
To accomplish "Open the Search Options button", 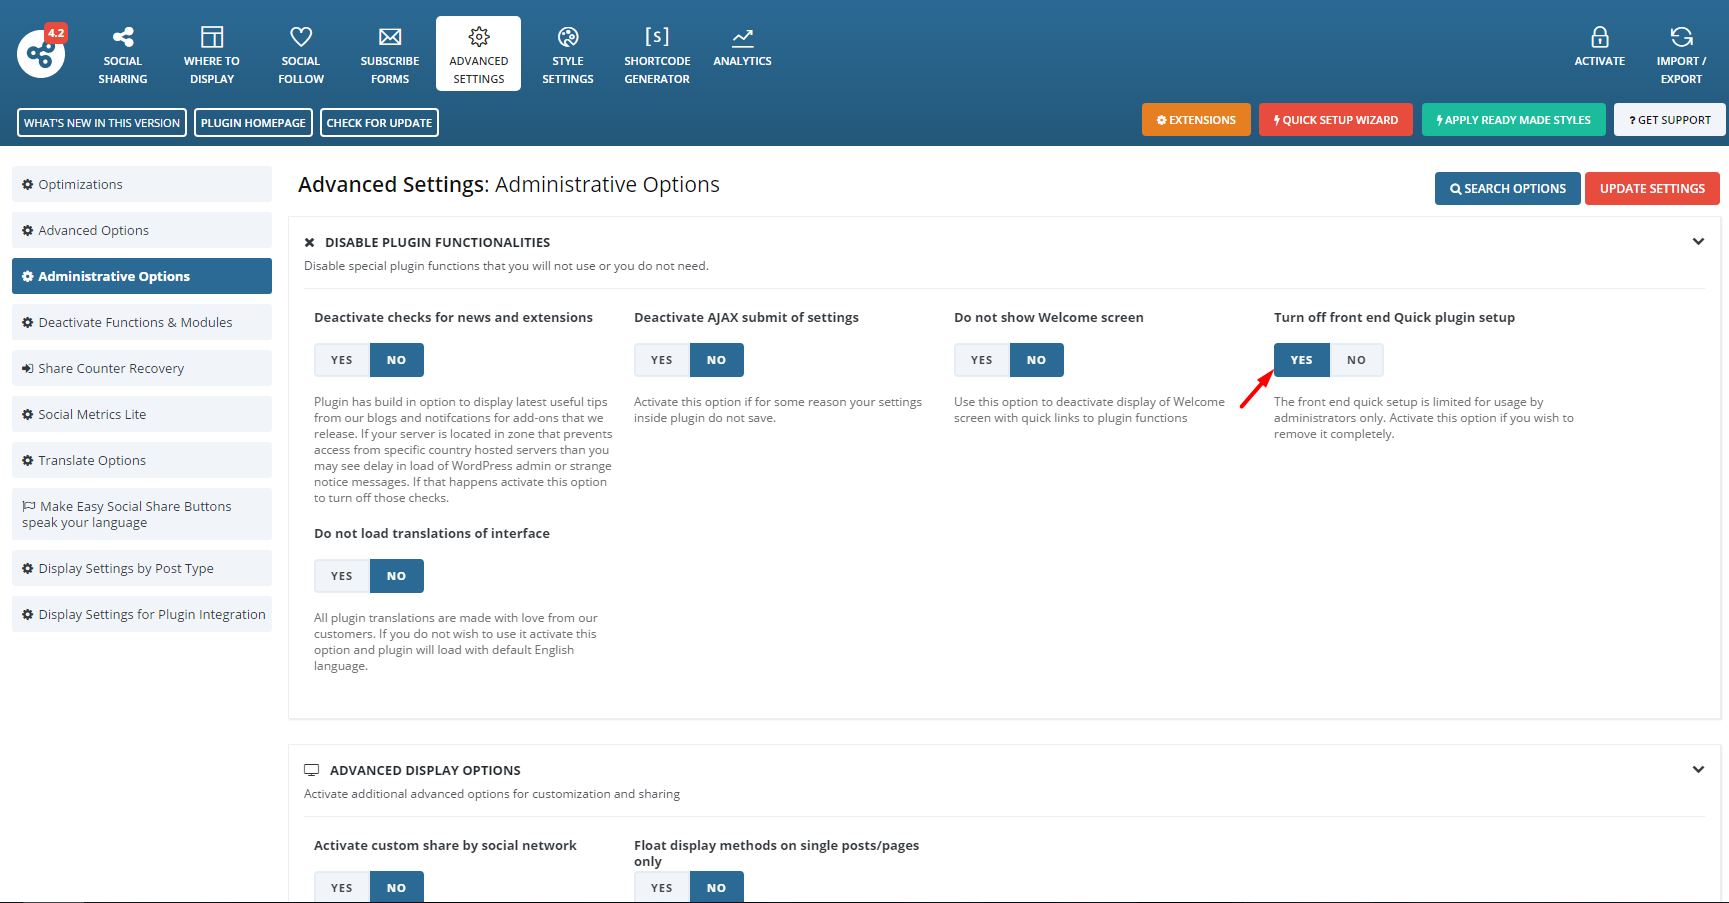I will (1507, 189).
